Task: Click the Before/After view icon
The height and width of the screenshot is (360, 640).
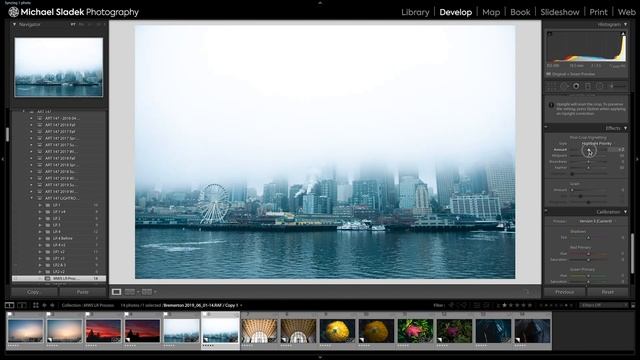Action: point(129,292)
